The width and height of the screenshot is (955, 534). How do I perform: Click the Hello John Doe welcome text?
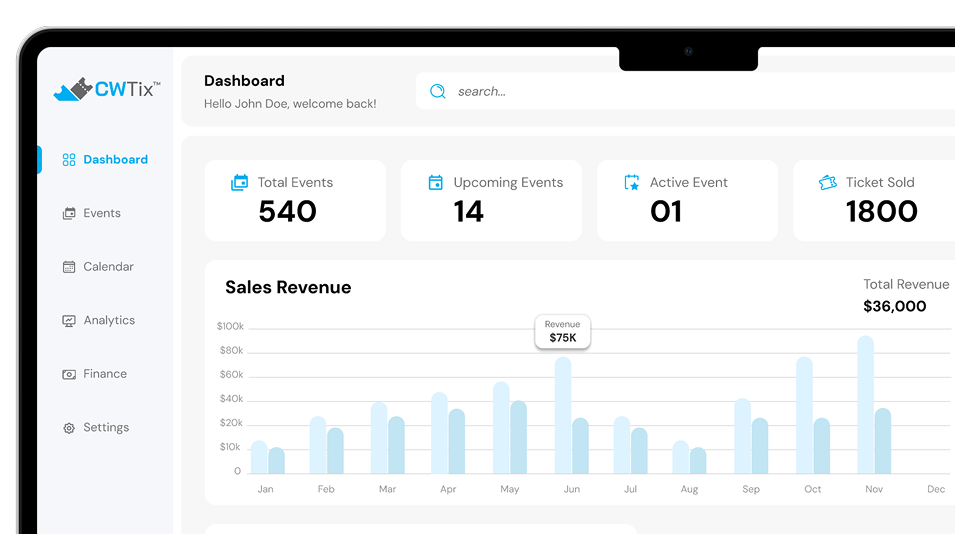coord(290,104)
